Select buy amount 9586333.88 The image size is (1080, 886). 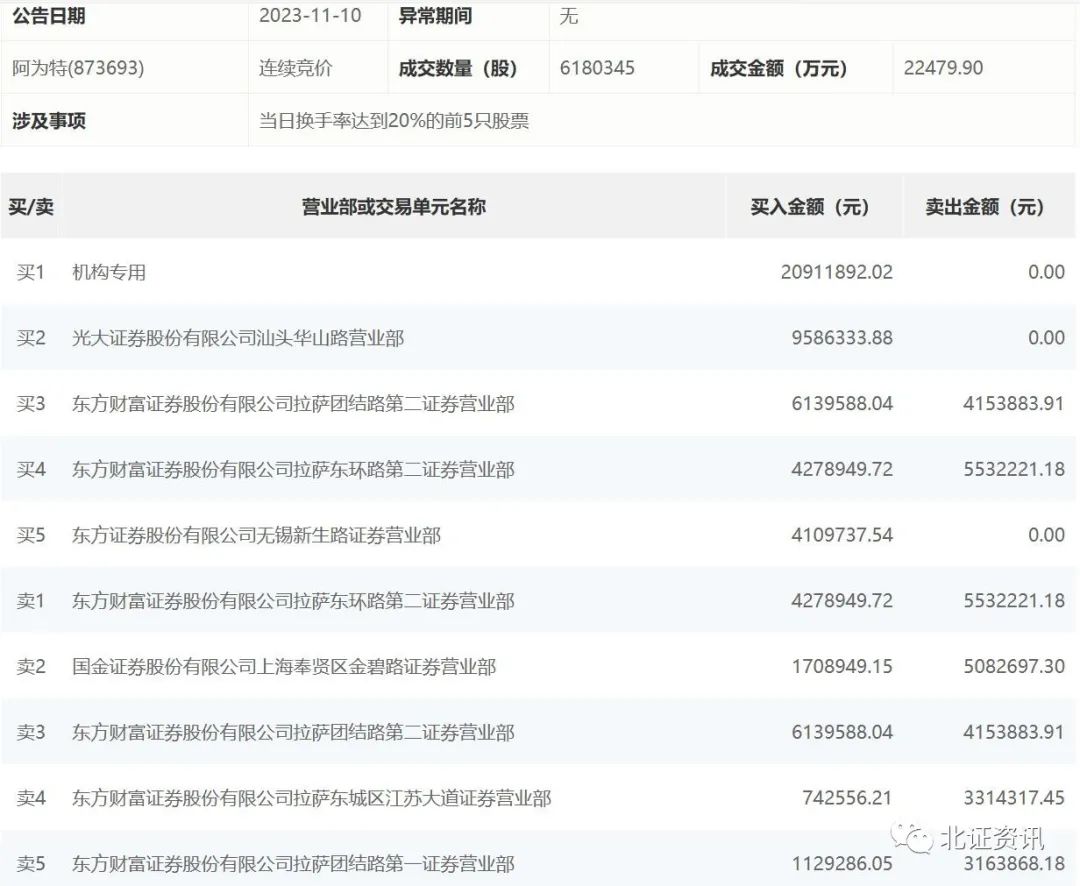coord(842,338)
